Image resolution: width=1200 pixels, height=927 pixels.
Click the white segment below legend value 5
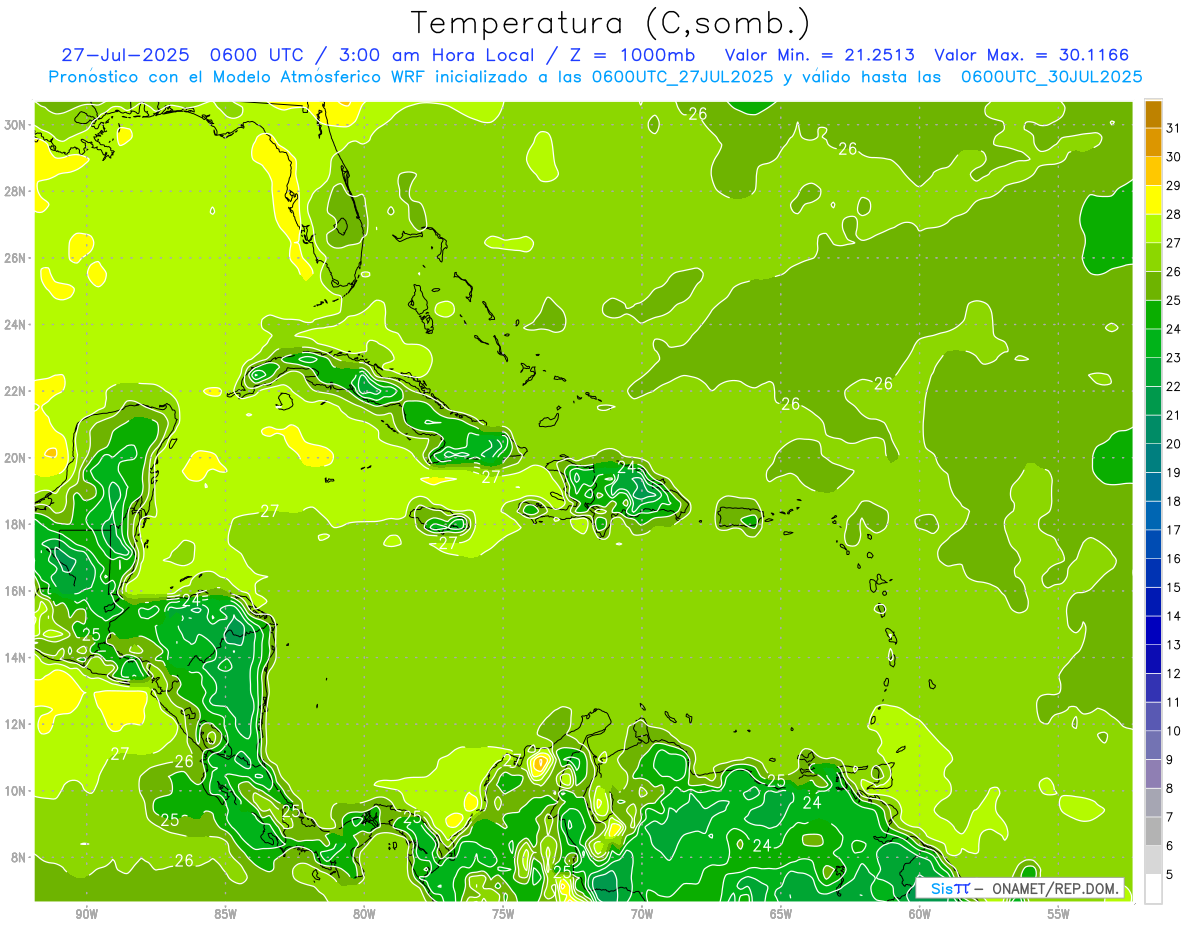click(x=1153, y=889)
